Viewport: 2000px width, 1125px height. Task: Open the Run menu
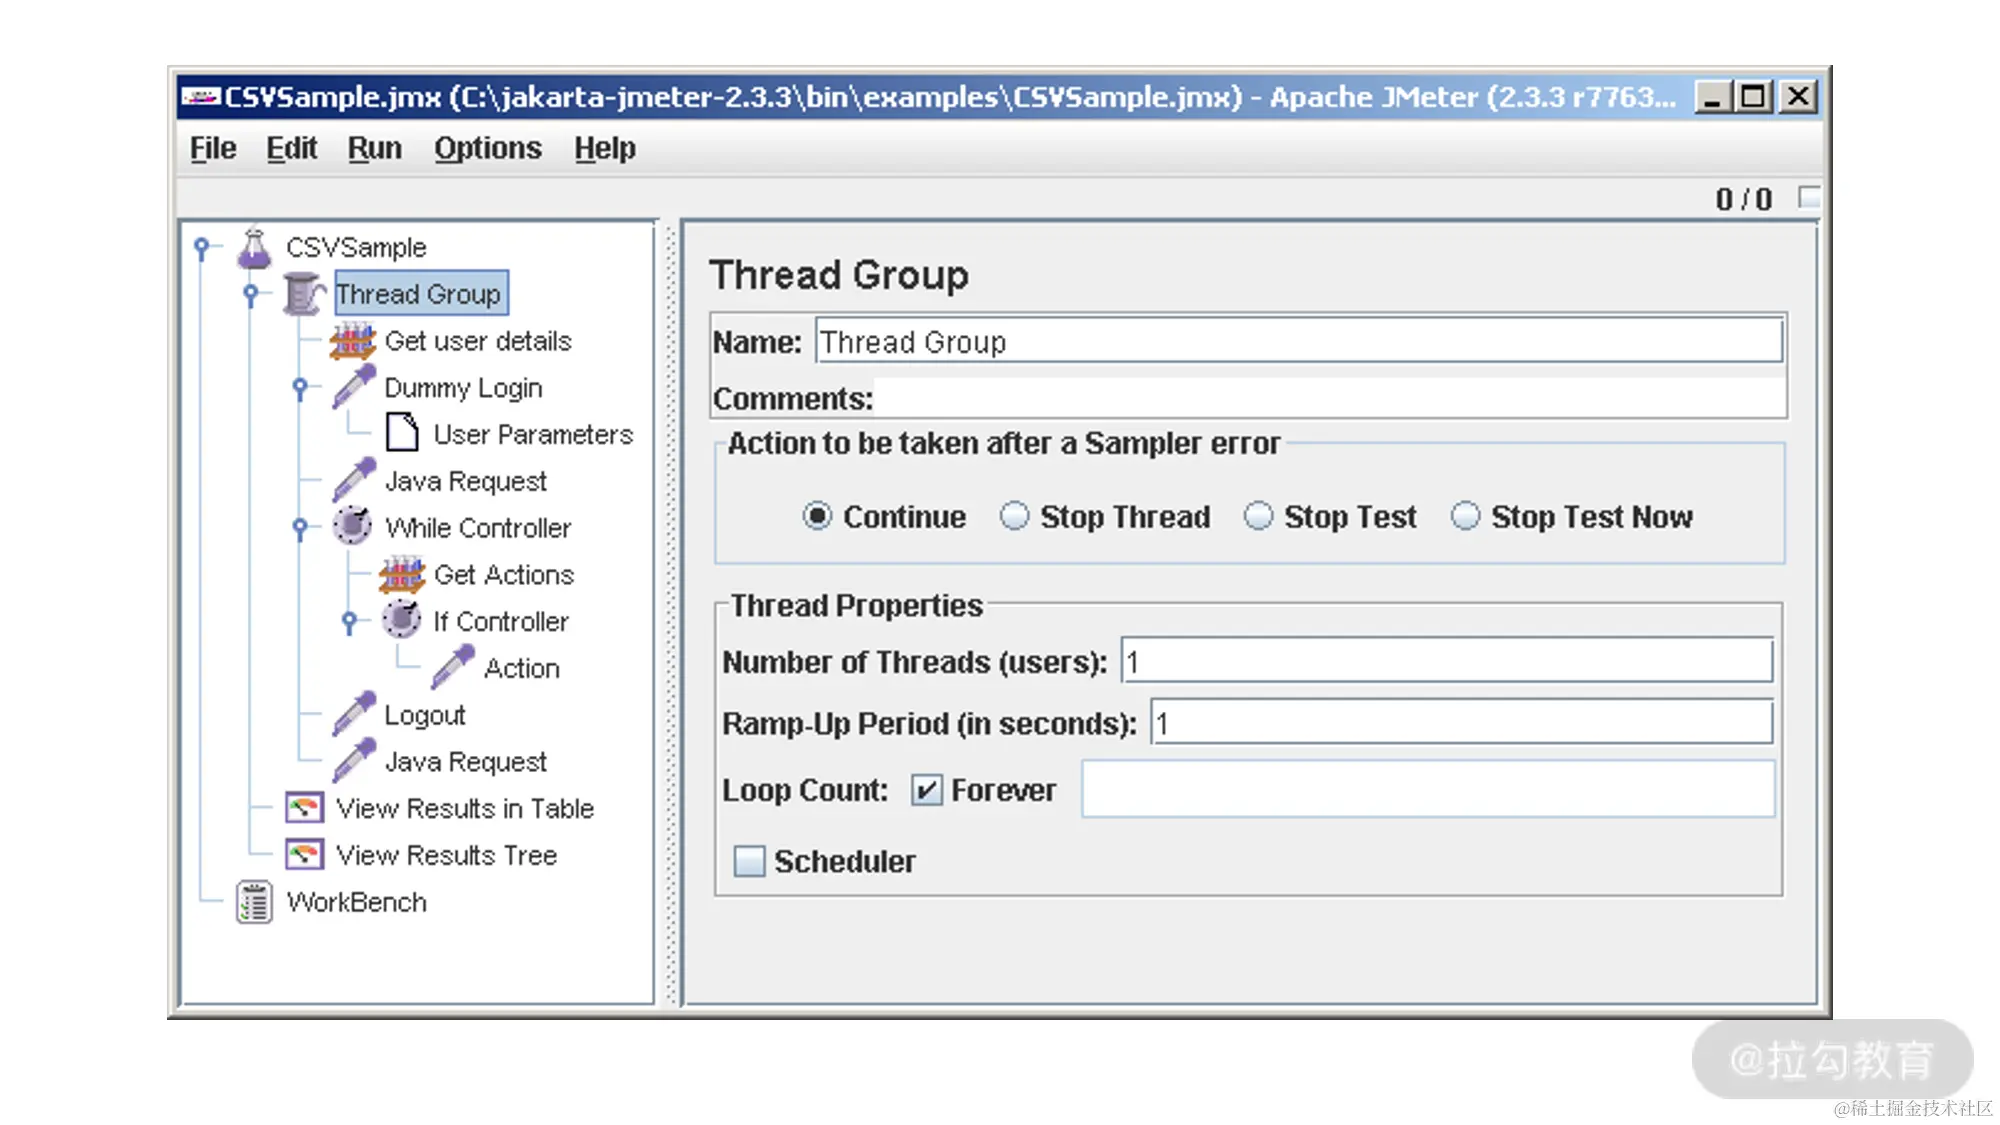point(374,148)
